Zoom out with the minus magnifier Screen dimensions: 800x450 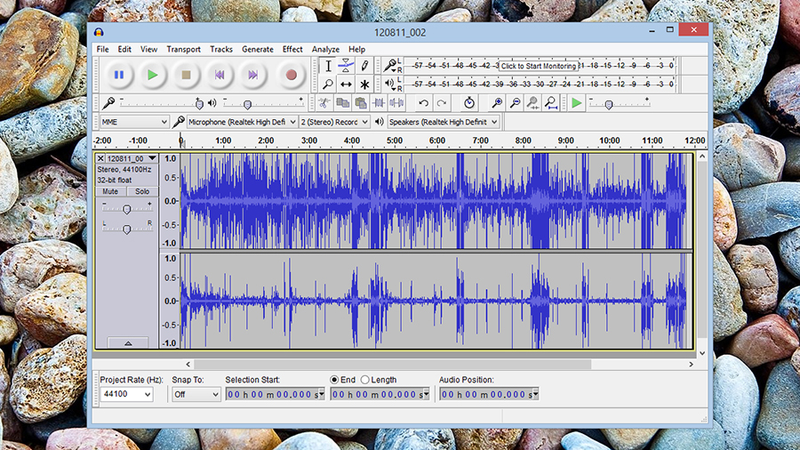(515, 103)
